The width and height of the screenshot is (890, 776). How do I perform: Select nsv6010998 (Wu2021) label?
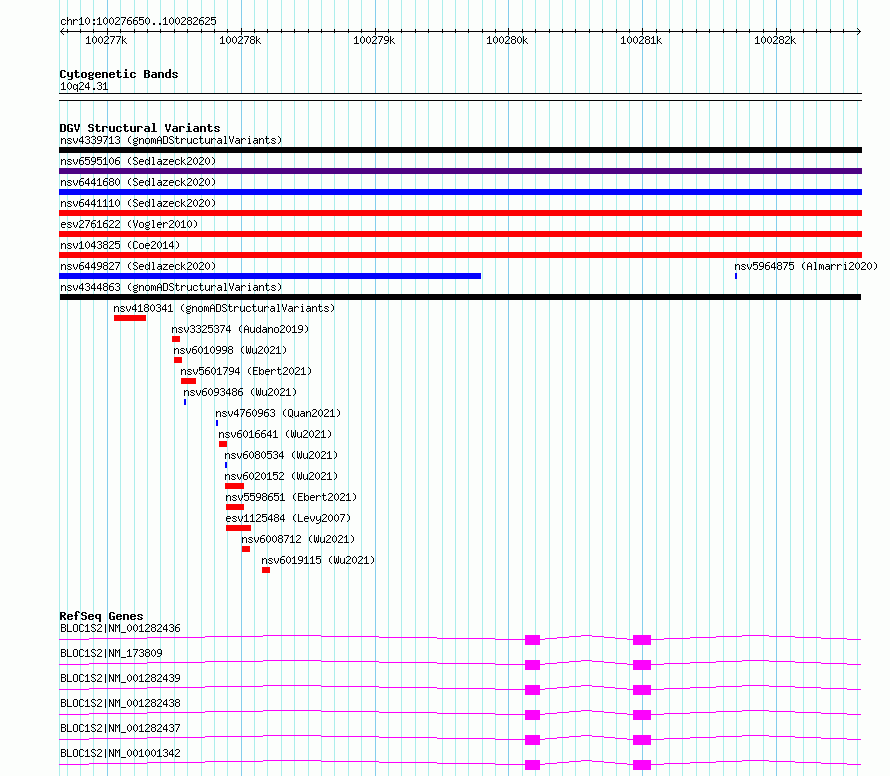coord(230,350)
